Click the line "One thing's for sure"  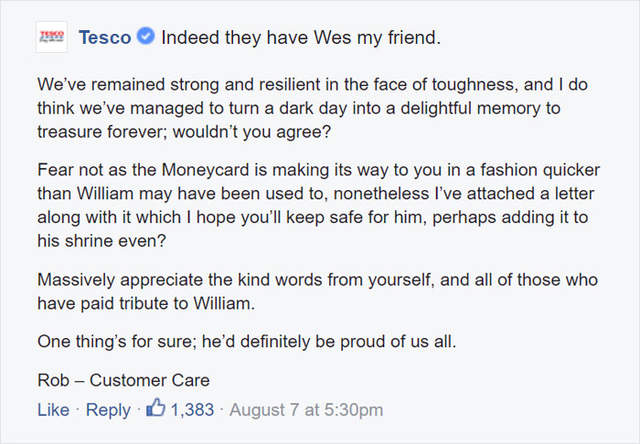246,341
